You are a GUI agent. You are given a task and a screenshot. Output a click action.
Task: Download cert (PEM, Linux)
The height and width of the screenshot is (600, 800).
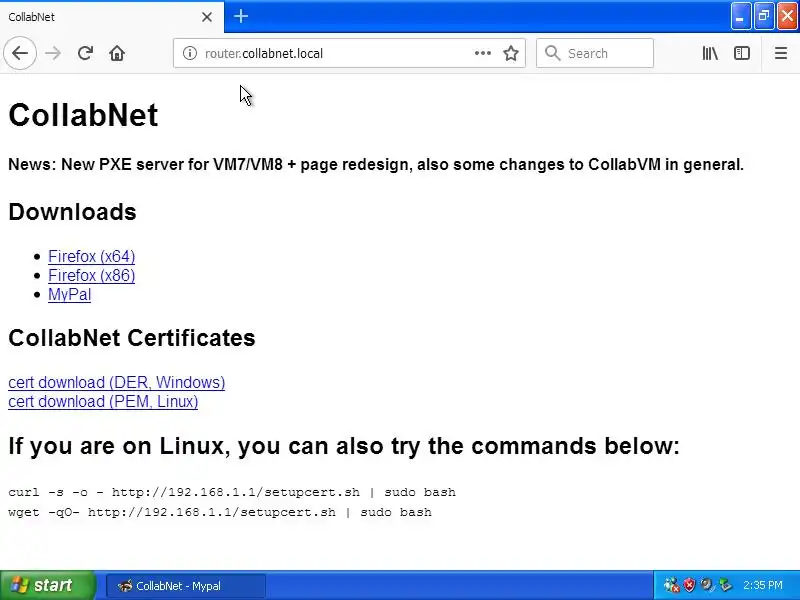pos(103,402)
